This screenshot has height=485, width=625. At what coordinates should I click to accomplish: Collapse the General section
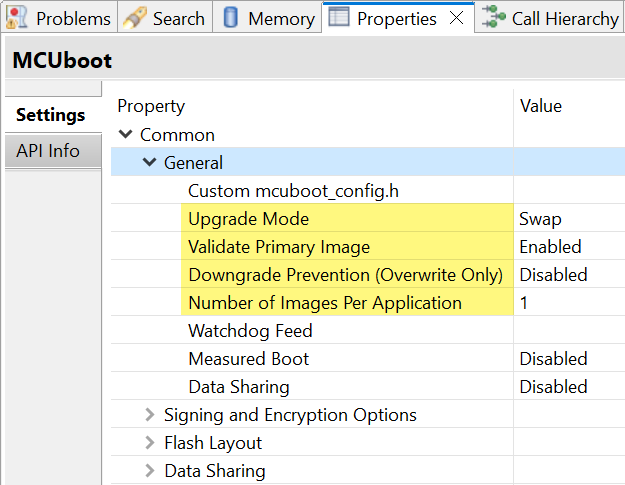[149, 163]
